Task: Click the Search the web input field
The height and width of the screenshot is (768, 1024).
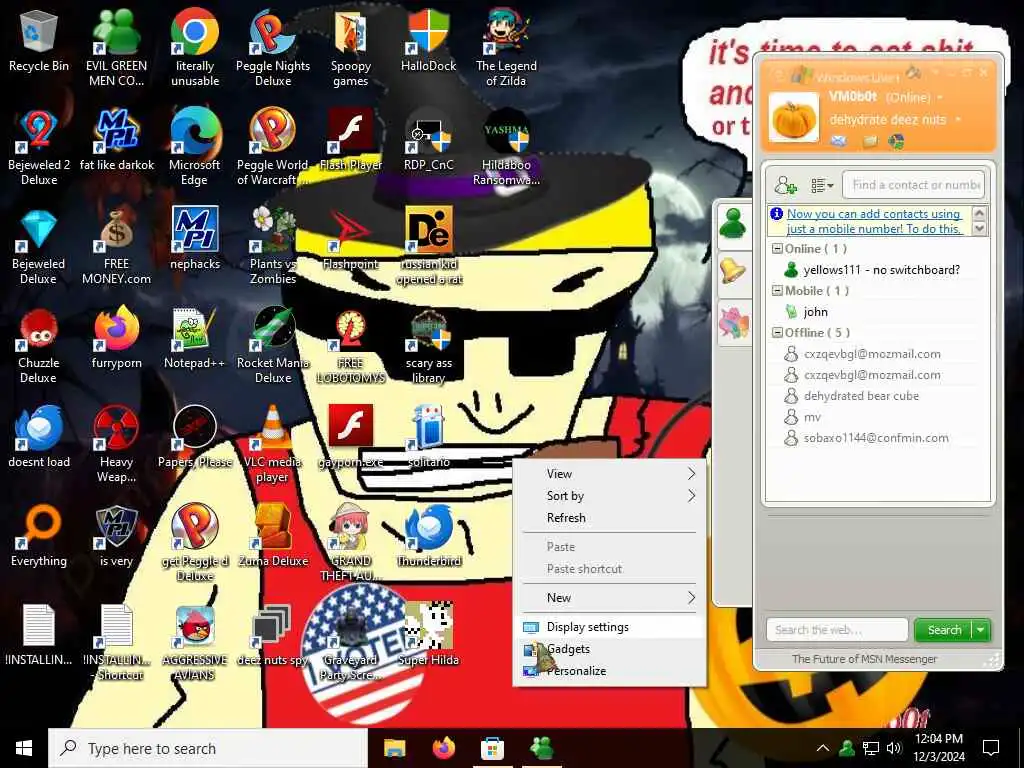Action: tap(837, 630)
